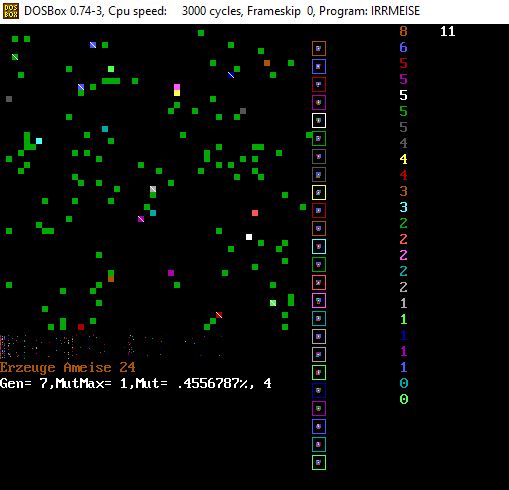509x490 pixels.
Task: Click the white number 11 at top
Action: [x=447, y=31]
